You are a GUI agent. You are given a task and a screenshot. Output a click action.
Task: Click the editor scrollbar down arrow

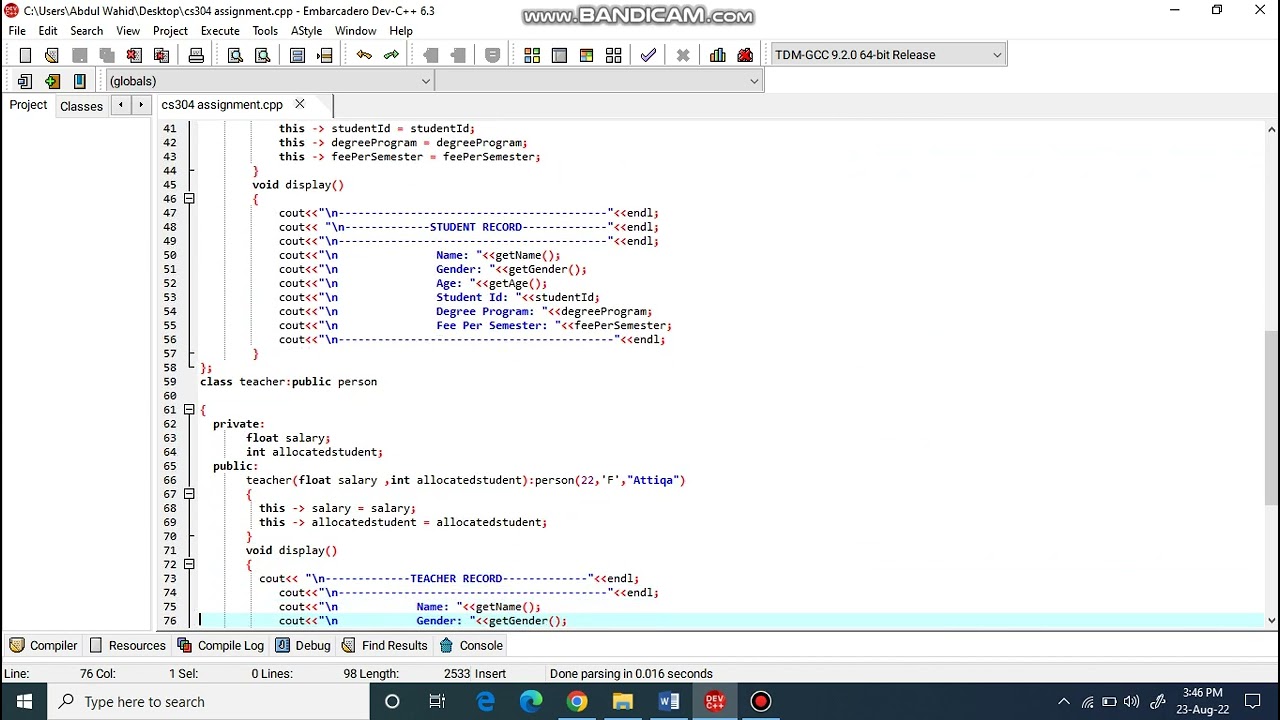tap(1271, 620)
